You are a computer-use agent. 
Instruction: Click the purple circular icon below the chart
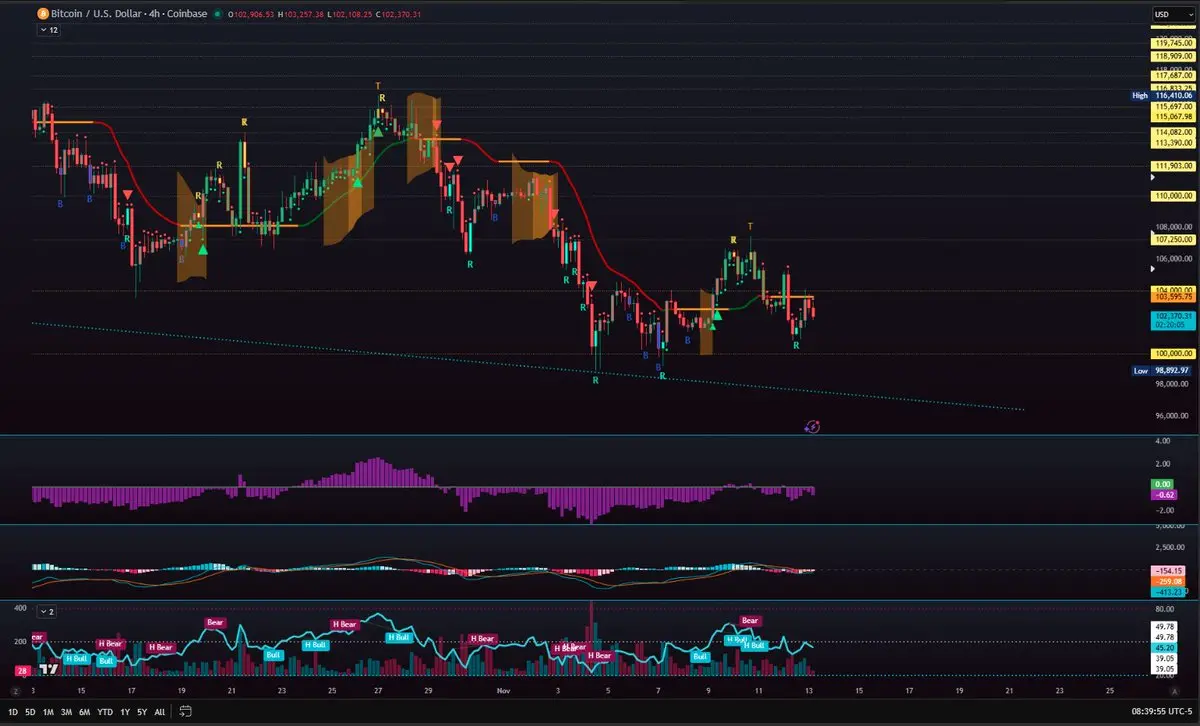pyautogui.click(x=812, y=426)
